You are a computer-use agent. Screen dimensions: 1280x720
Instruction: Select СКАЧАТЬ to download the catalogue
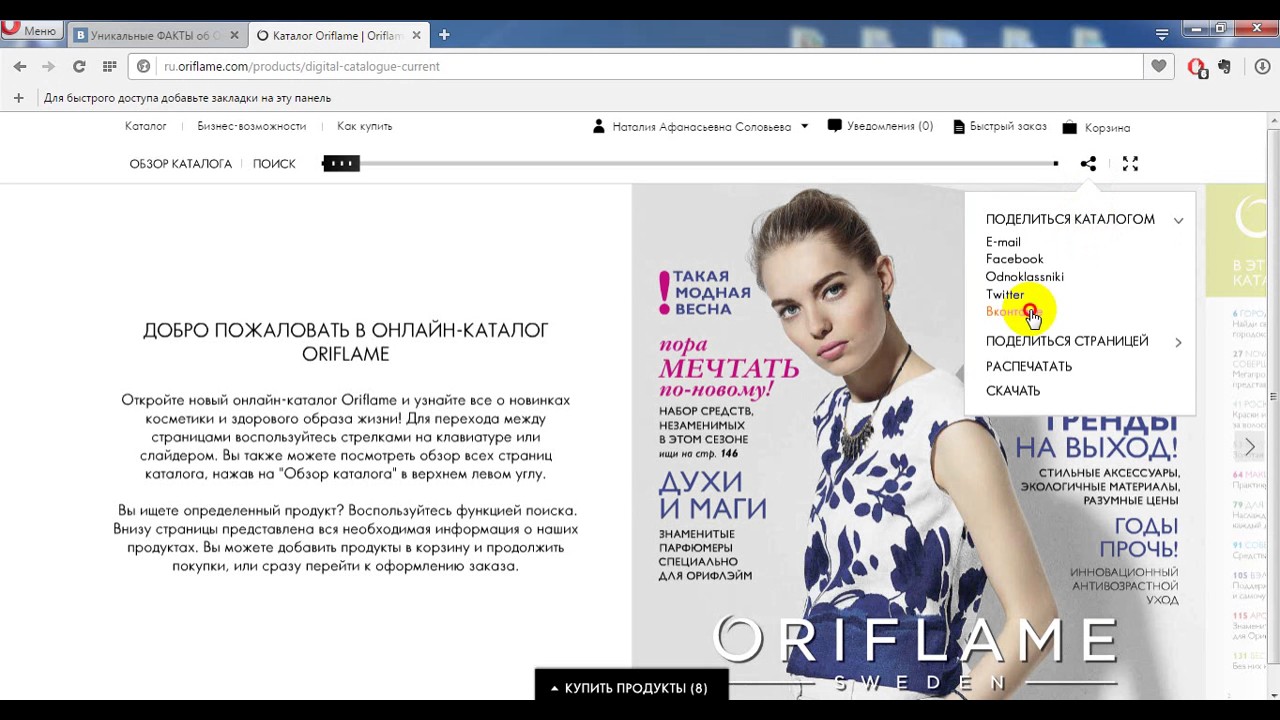point(1012,391)
